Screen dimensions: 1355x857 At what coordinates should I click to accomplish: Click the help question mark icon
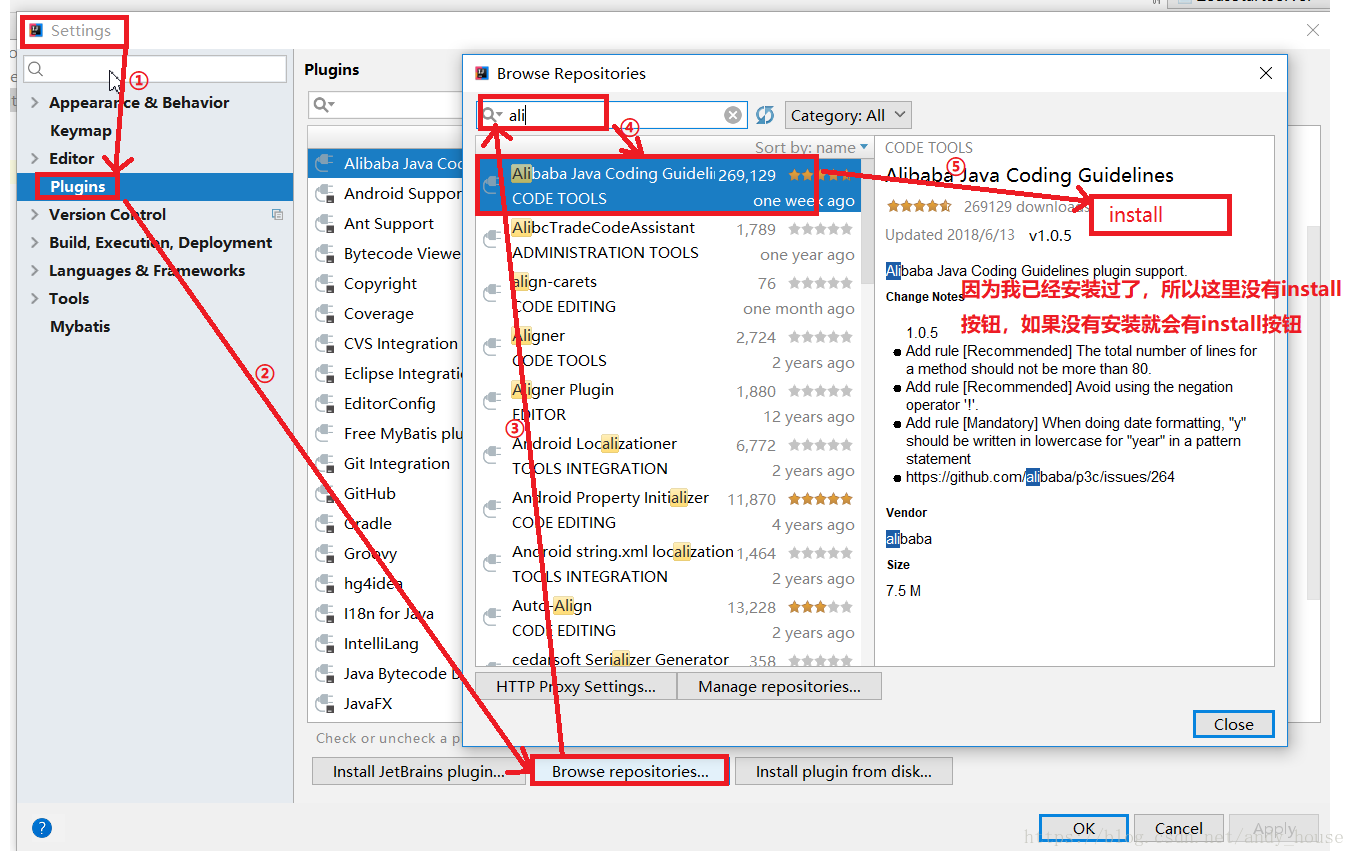tap(42, 828)
